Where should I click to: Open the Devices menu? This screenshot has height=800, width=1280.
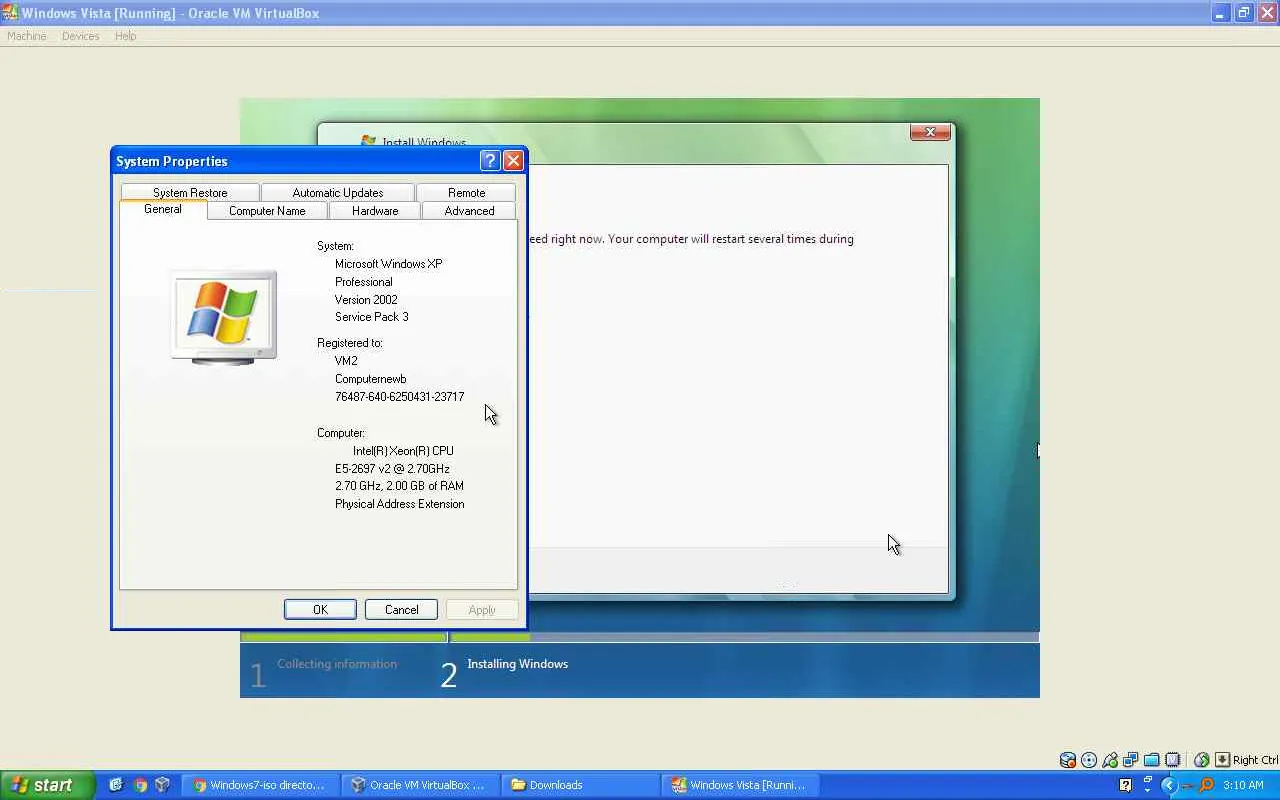coord(80,36)
